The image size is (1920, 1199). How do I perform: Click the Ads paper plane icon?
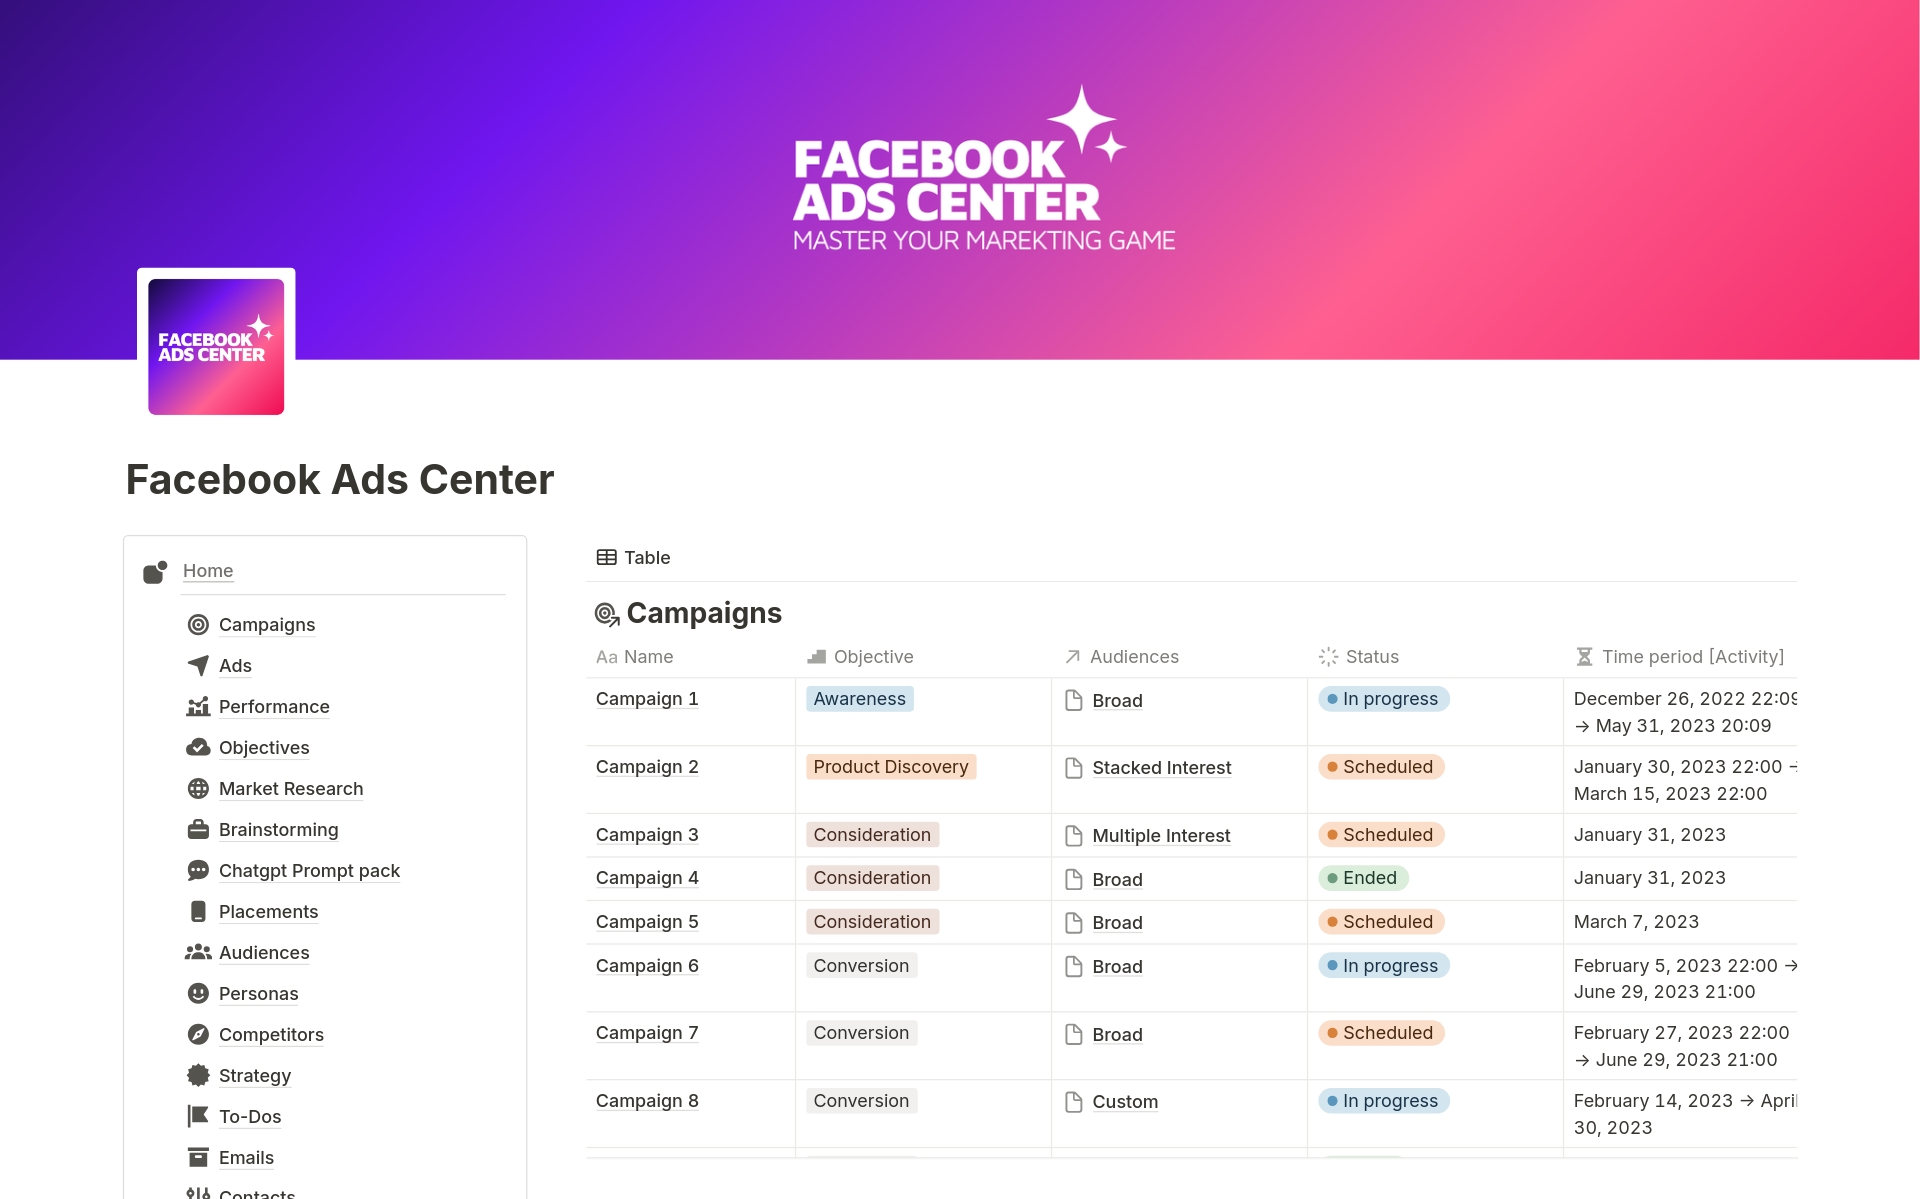click(198, 666)
